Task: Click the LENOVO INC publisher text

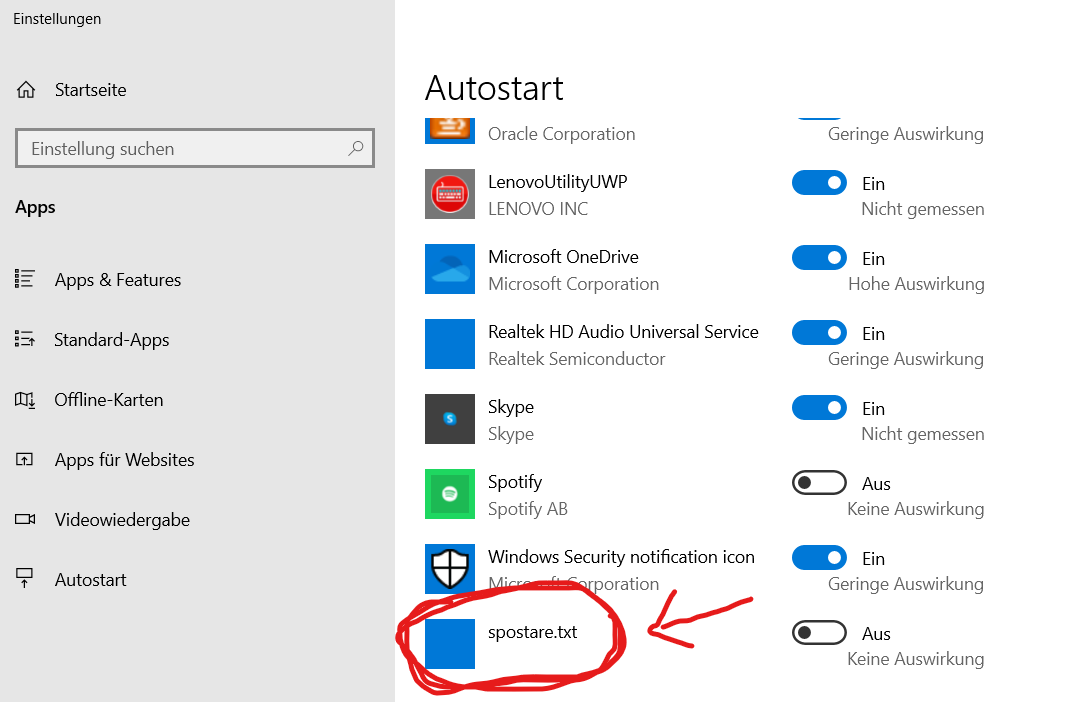Action: [x=538, y=209]
